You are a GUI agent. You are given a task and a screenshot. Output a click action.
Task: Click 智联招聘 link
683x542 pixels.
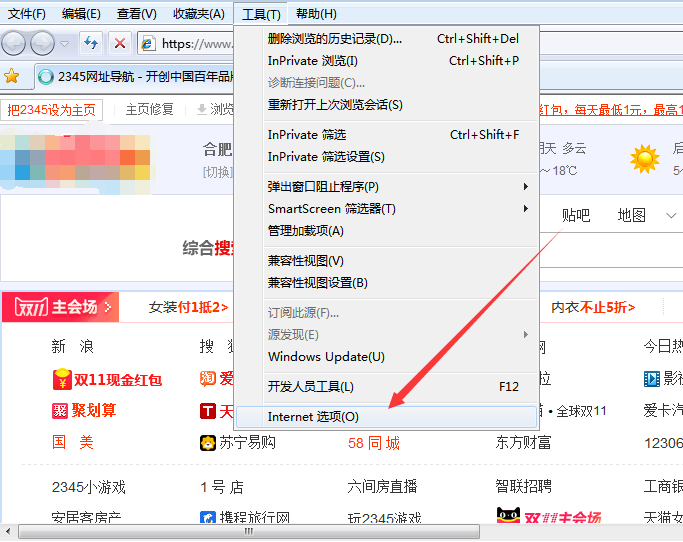523,486
